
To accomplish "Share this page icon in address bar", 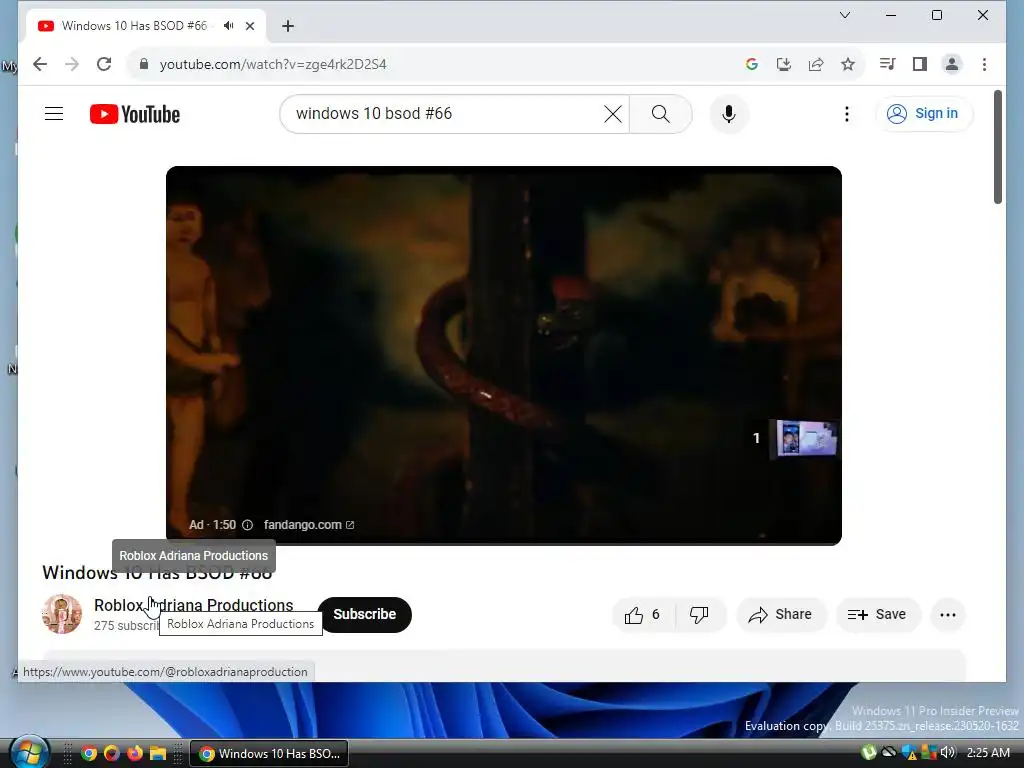I will pos(816,64).
